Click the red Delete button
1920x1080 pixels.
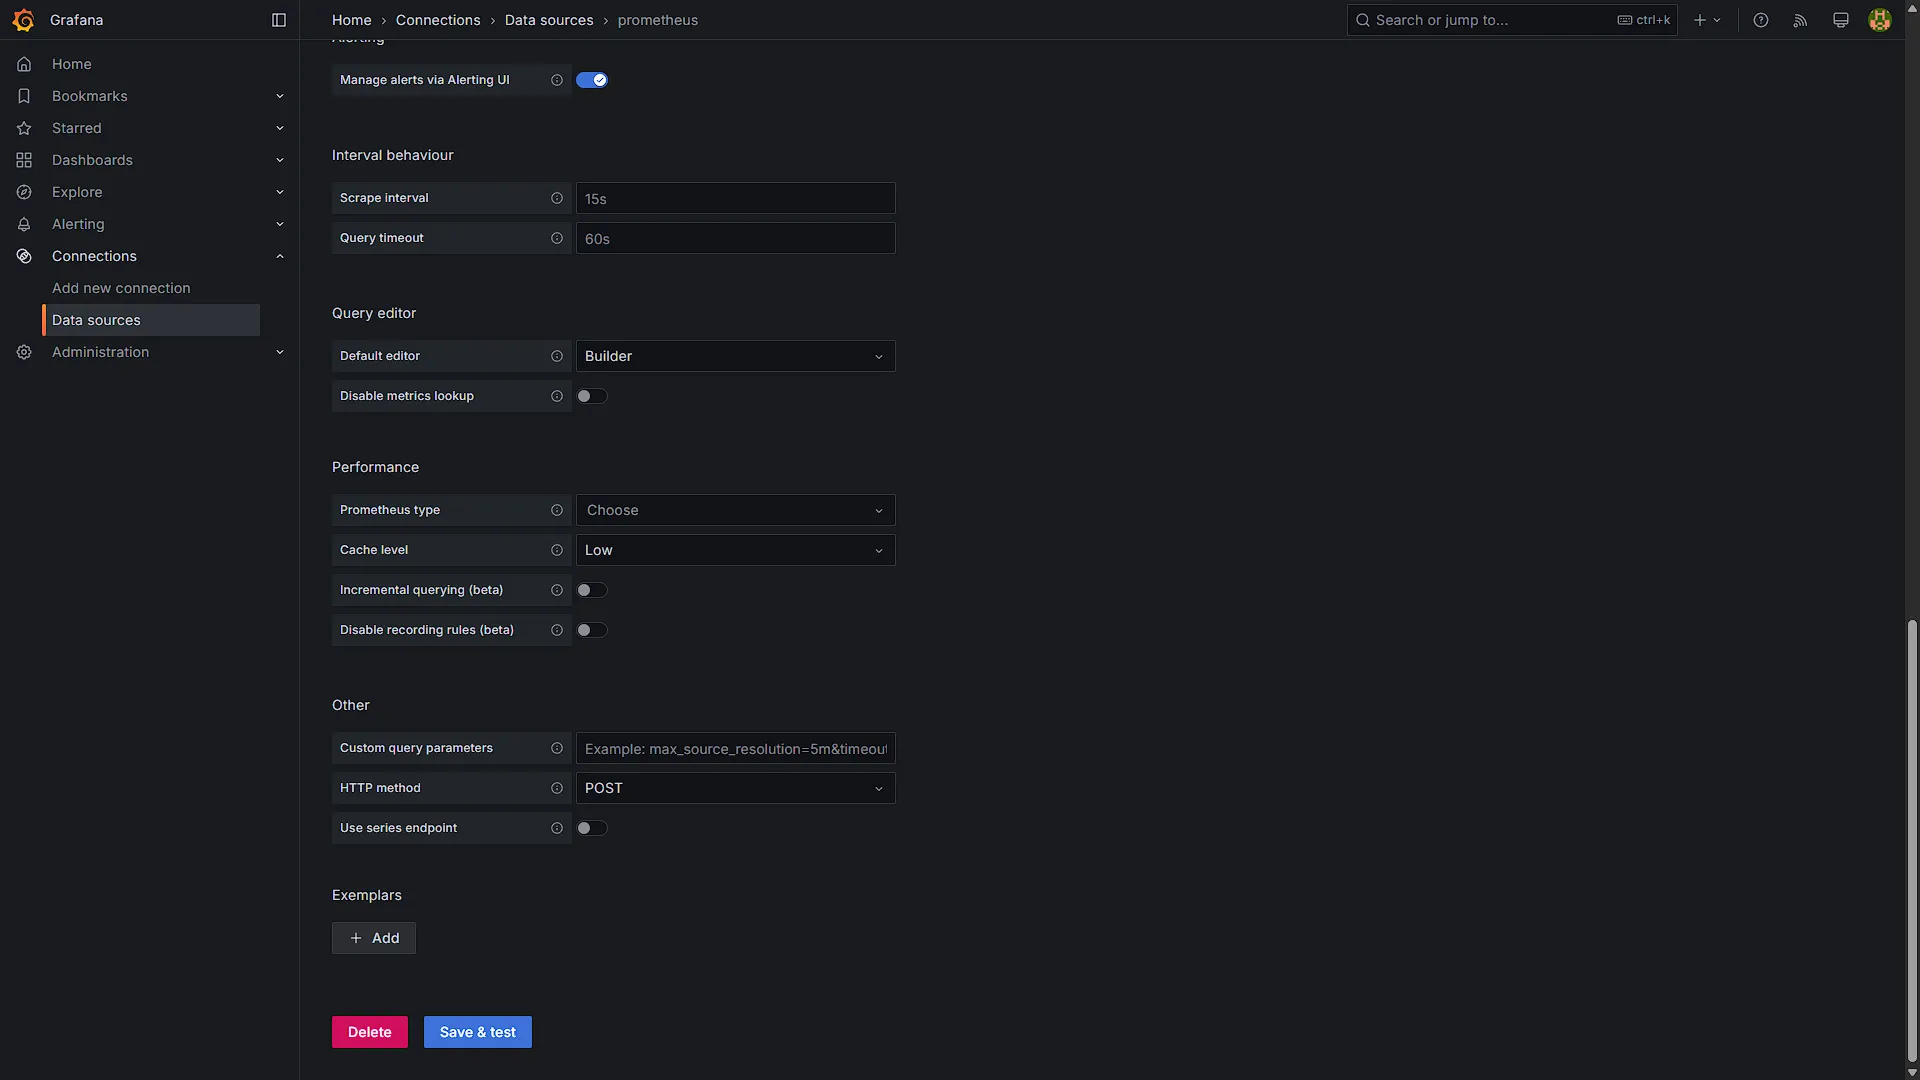click(370, 1032)
